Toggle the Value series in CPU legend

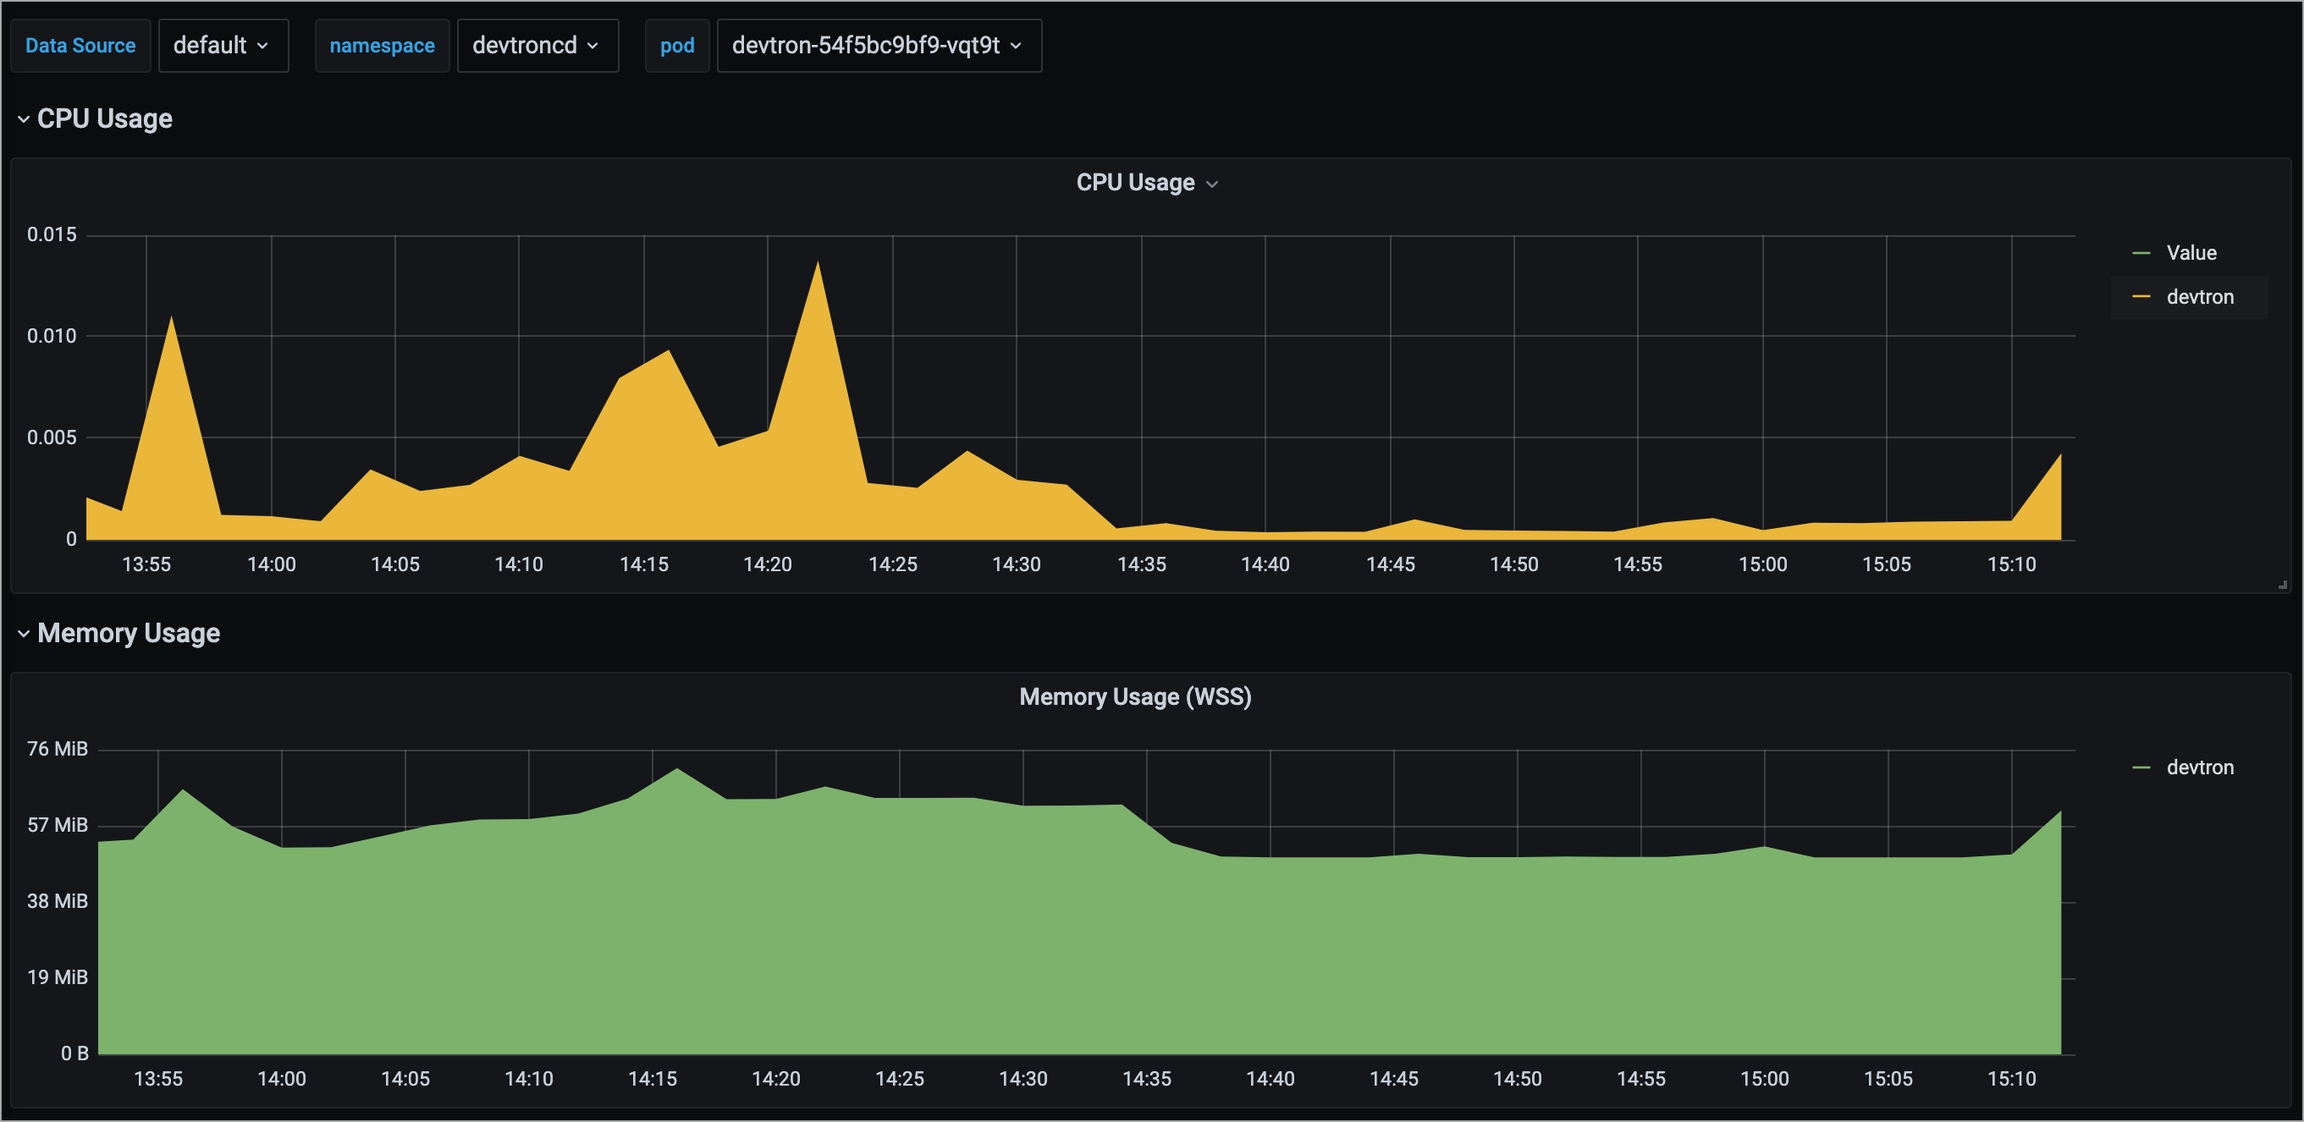pyautogui.click(x=2190, y=253)
